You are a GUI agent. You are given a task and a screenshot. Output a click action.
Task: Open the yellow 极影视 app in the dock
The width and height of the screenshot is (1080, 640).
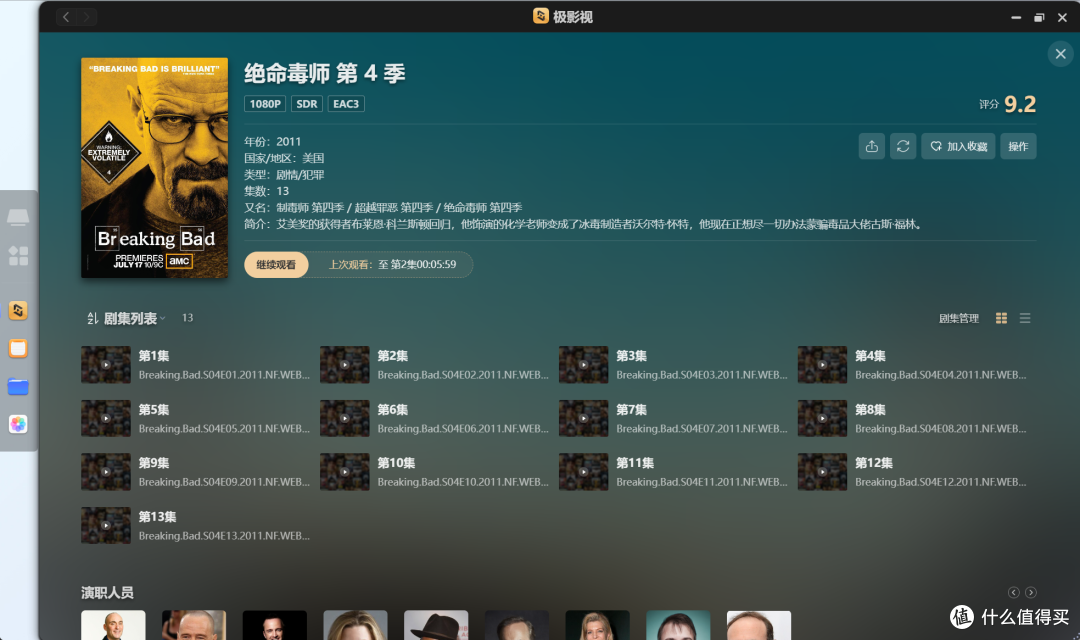coord(18,311)
